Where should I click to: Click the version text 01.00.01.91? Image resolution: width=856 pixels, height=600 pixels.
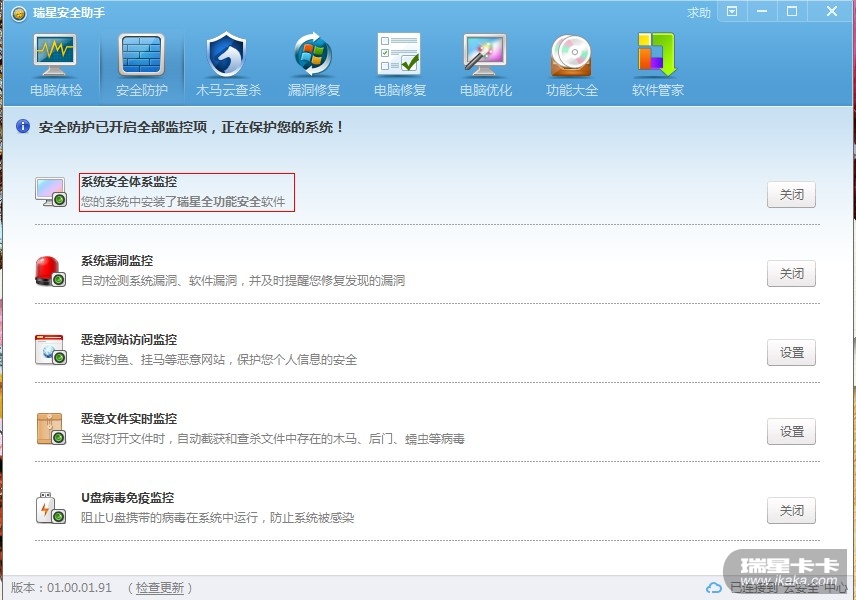point(79,587)
